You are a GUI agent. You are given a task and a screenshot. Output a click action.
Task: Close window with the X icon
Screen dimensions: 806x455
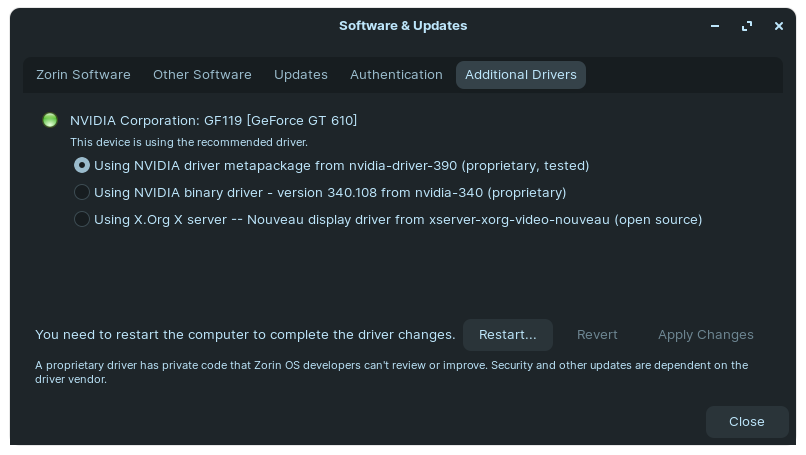pos(779,26)
